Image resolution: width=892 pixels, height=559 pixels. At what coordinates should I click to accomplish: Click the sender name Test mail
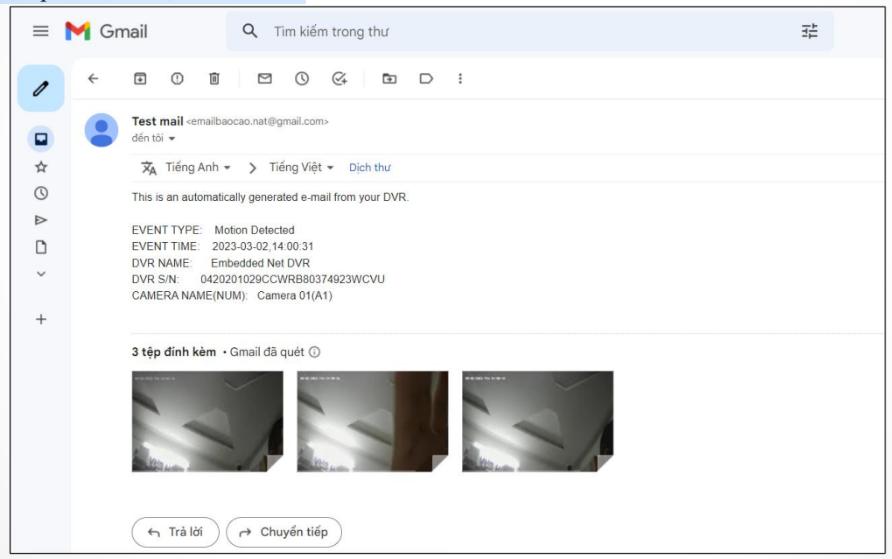click(158, 121)
